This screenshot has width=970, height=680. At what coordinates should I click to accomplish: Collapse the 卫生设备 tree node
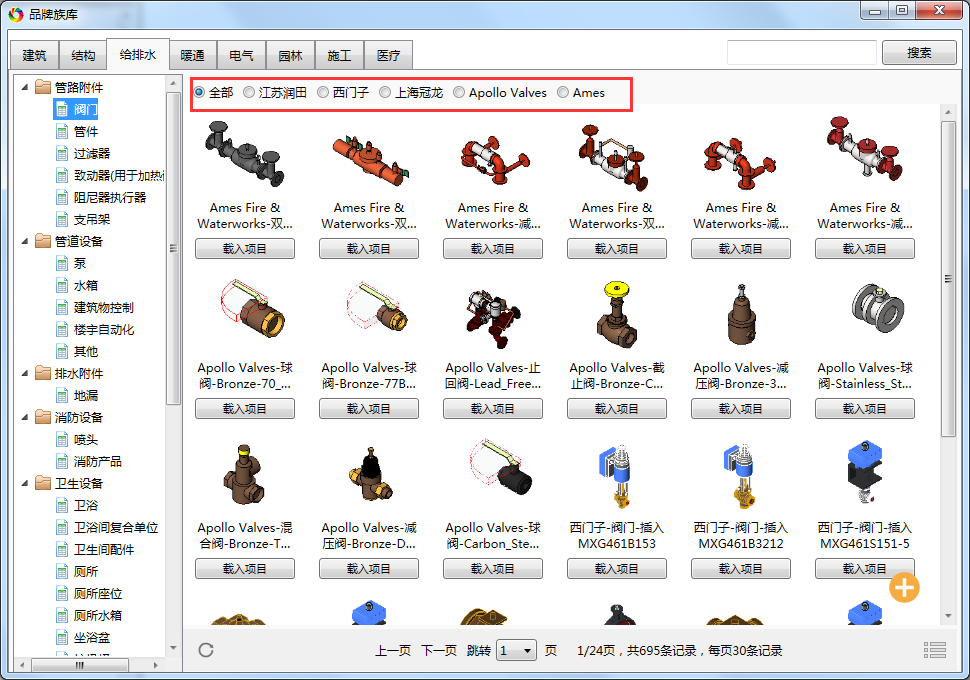pyautogui.click(x=25, y=484)
